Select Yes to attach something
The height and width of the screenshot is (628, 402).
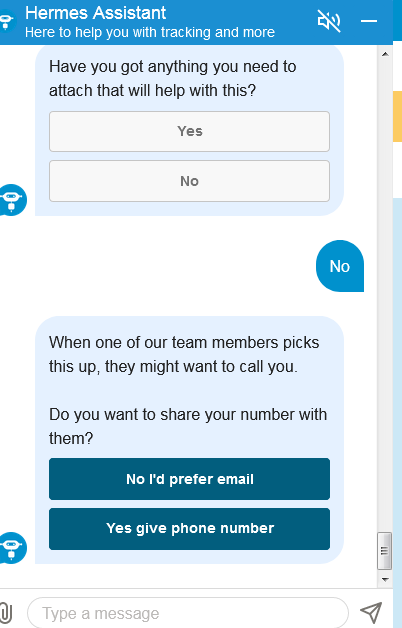189,131
